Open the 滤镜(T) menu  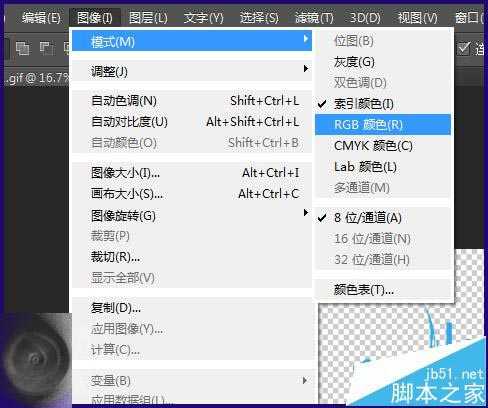click(x=314, y=17)
